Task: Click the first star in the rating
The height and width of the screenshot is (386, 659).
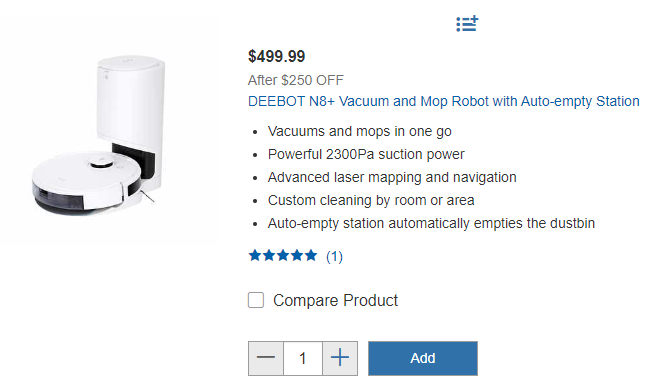Action: (x=255, y=255)
